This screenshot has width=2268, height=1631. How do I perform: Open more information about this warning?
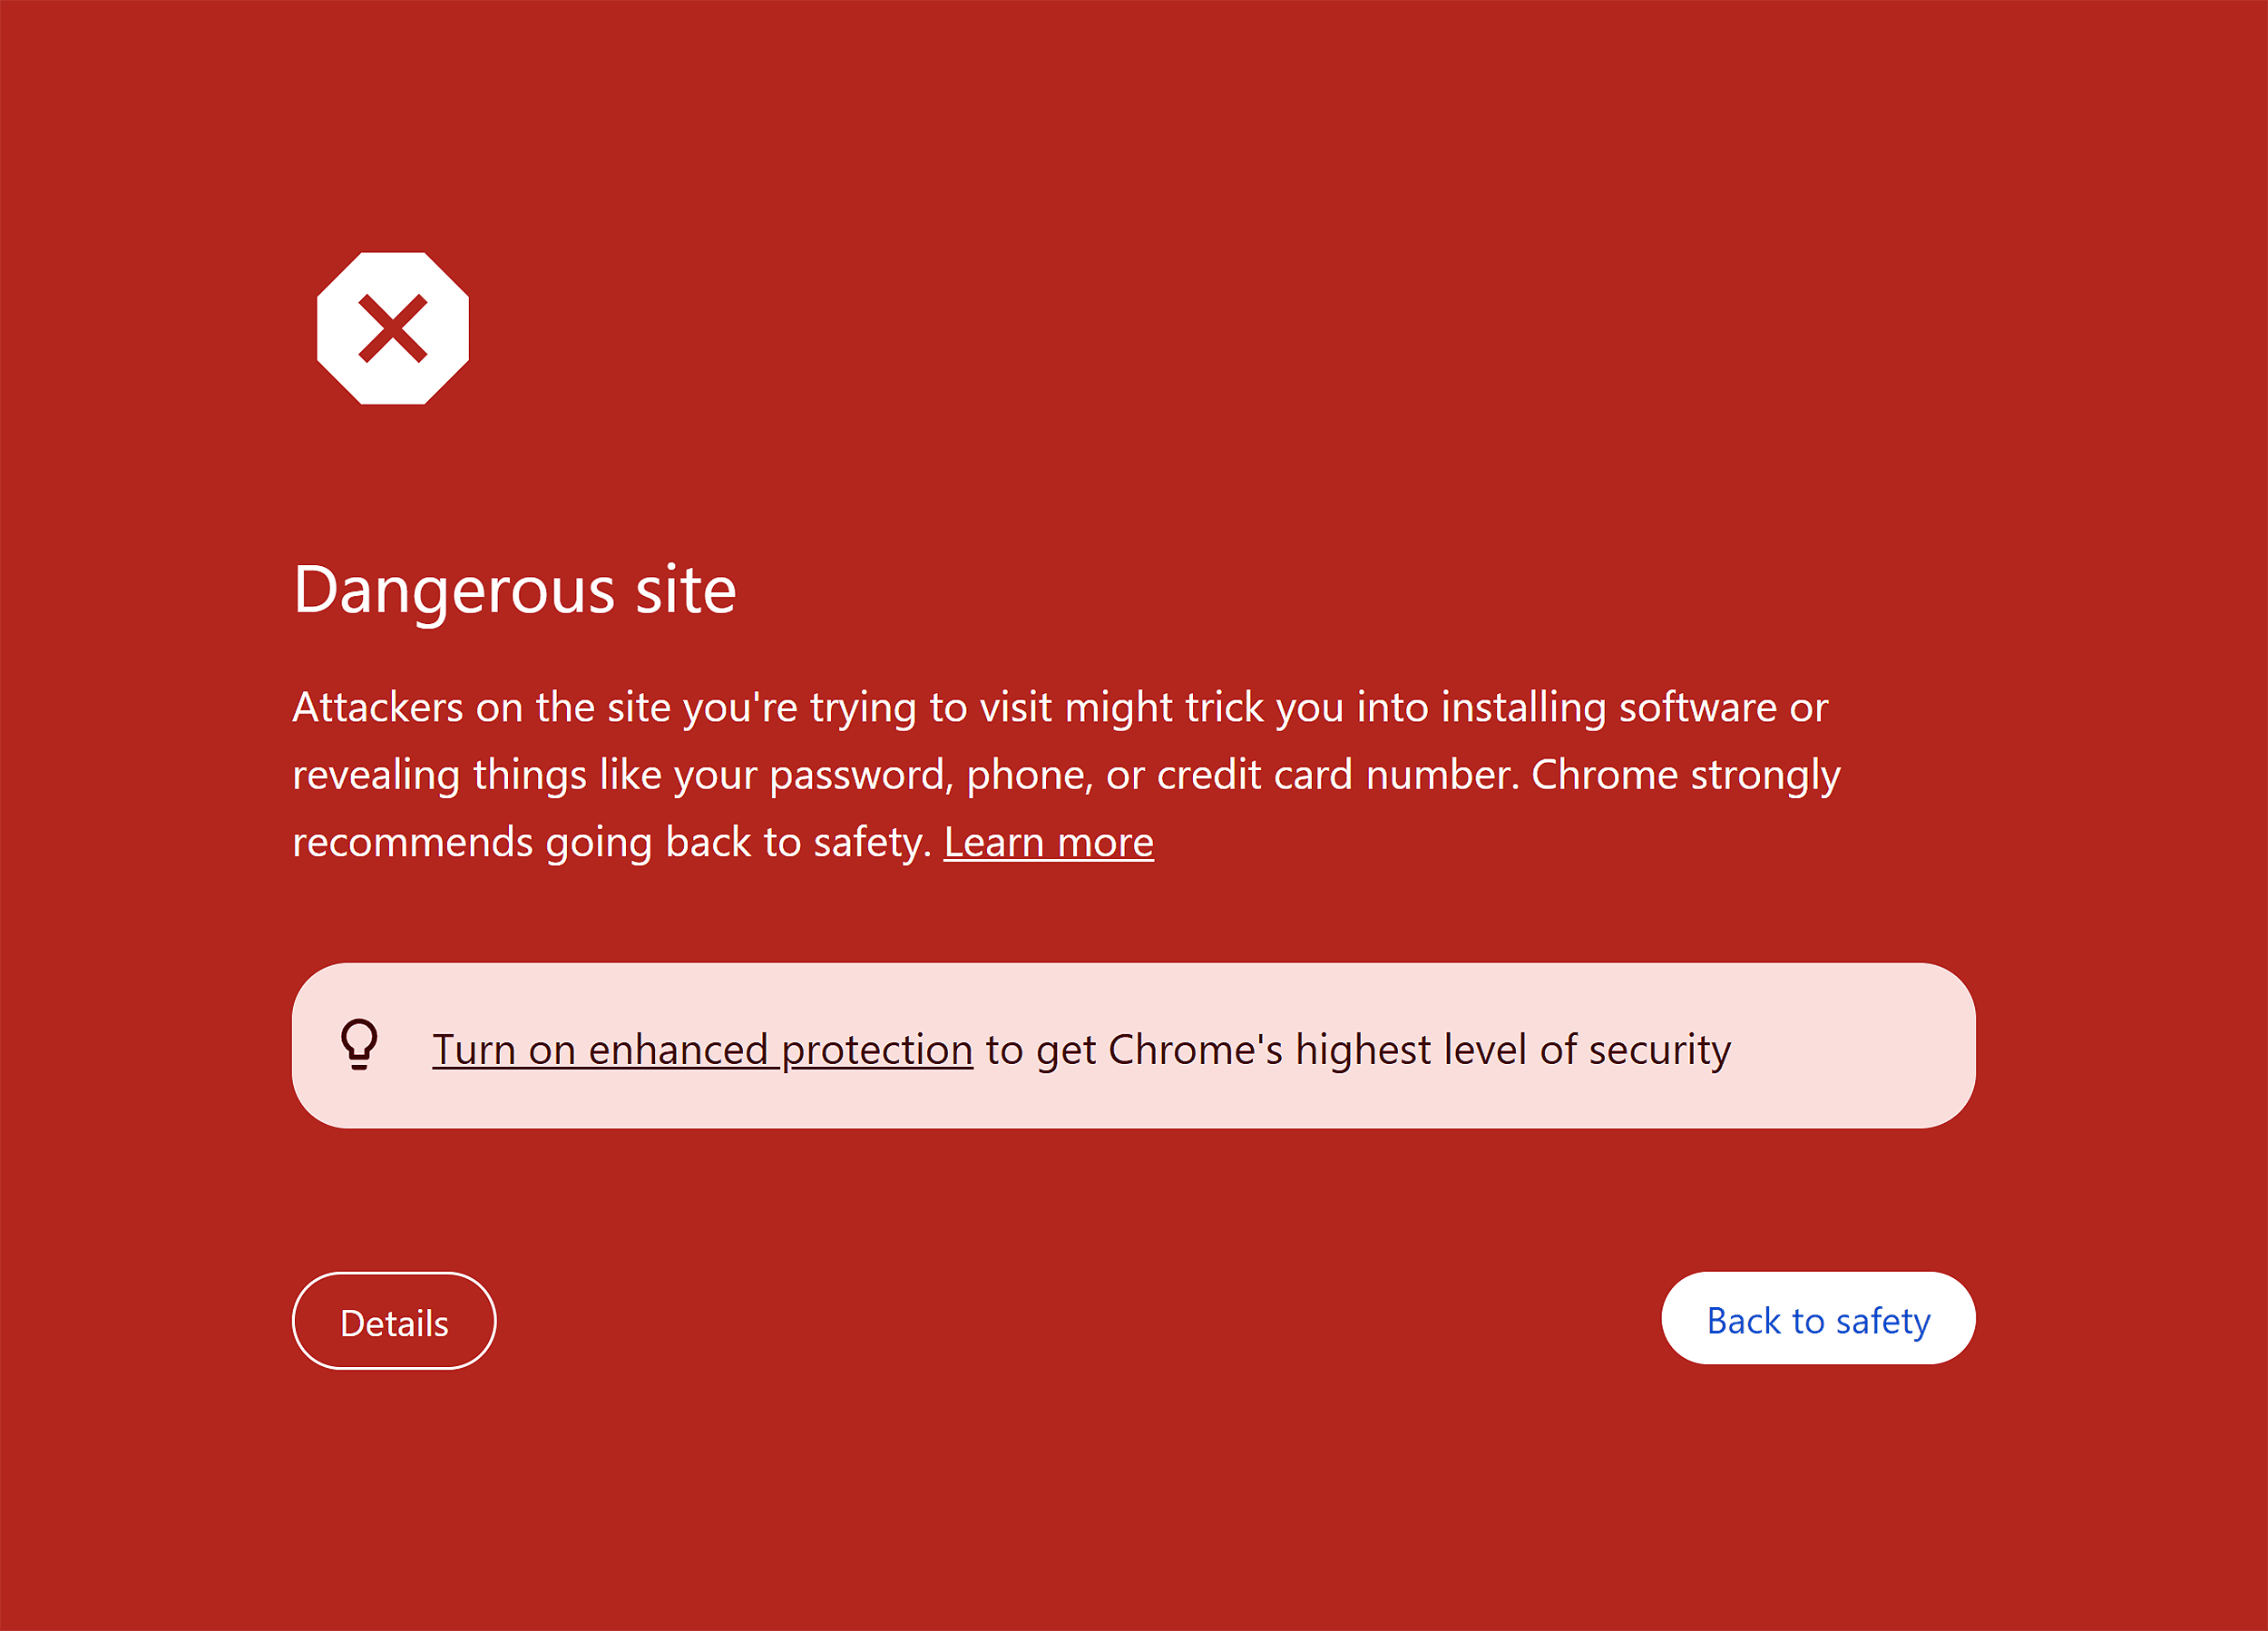point(1048,842)
